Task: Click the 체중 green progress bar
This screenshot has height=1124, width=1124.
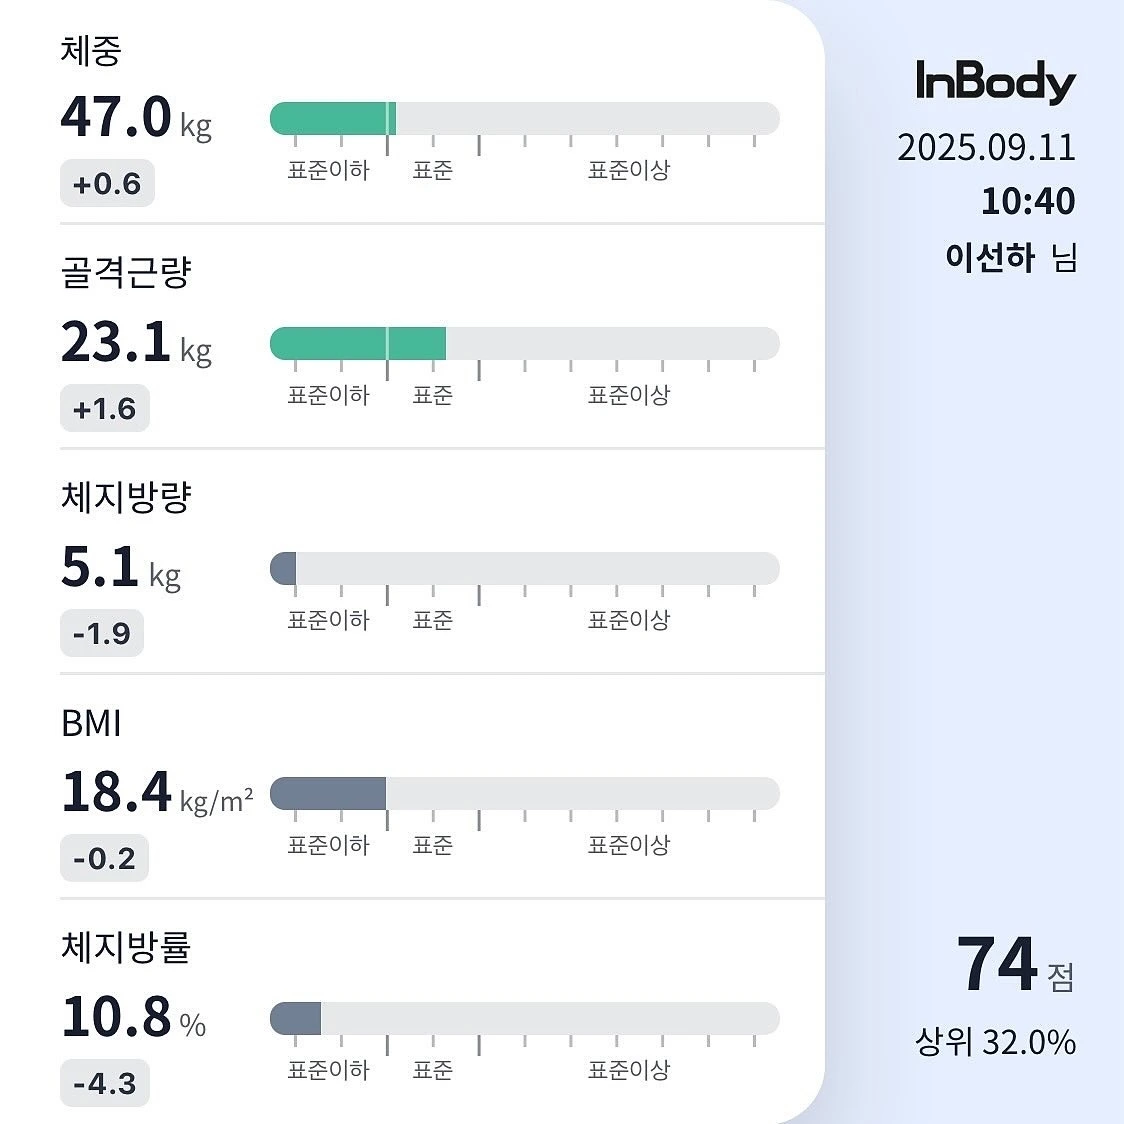Action: (524, 118)
